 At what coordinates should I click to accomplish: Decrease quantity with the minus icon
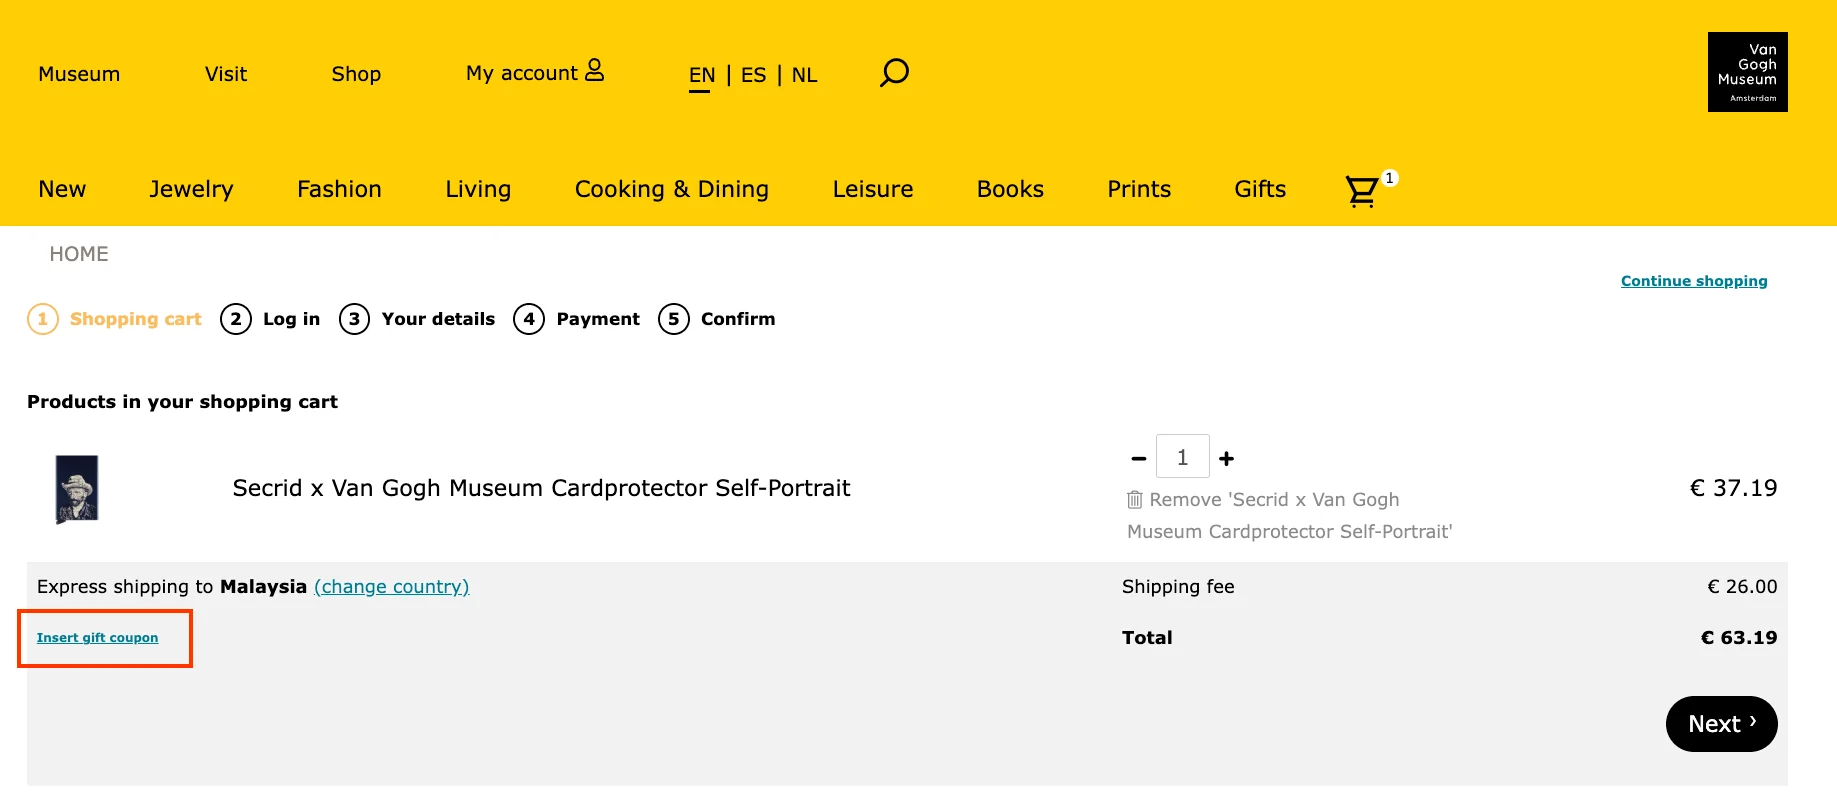click(x=1138, y=458)
